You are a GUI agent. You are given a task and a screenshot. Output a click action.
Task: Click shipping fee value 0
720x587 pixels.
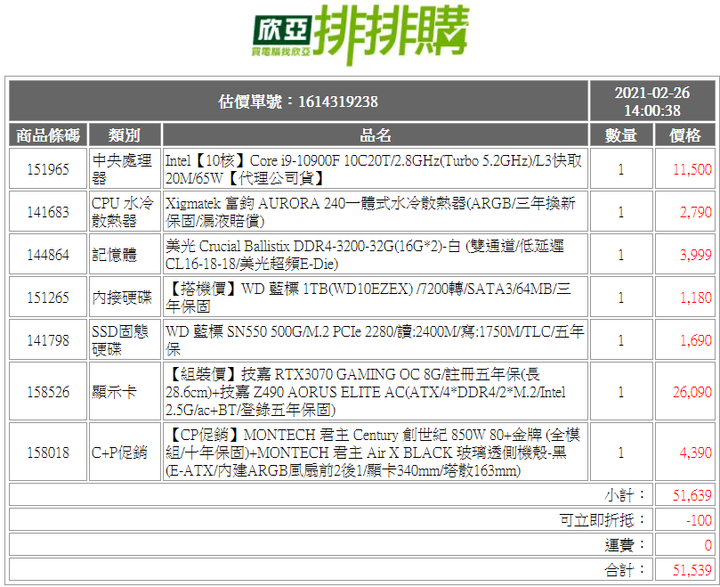708,545
